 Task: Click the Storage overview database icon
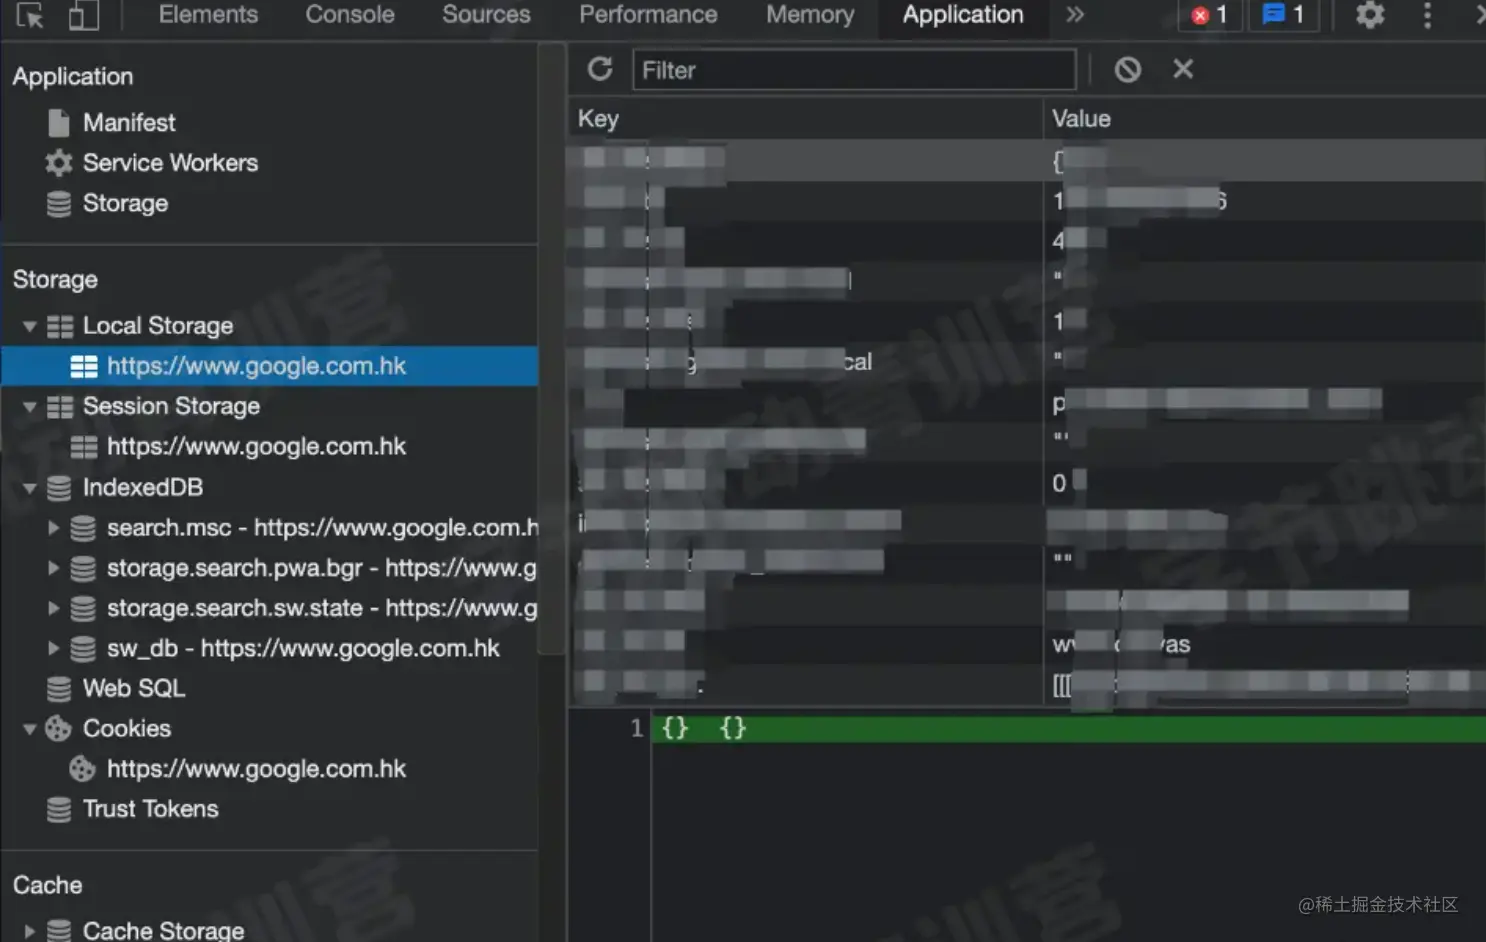59,204
